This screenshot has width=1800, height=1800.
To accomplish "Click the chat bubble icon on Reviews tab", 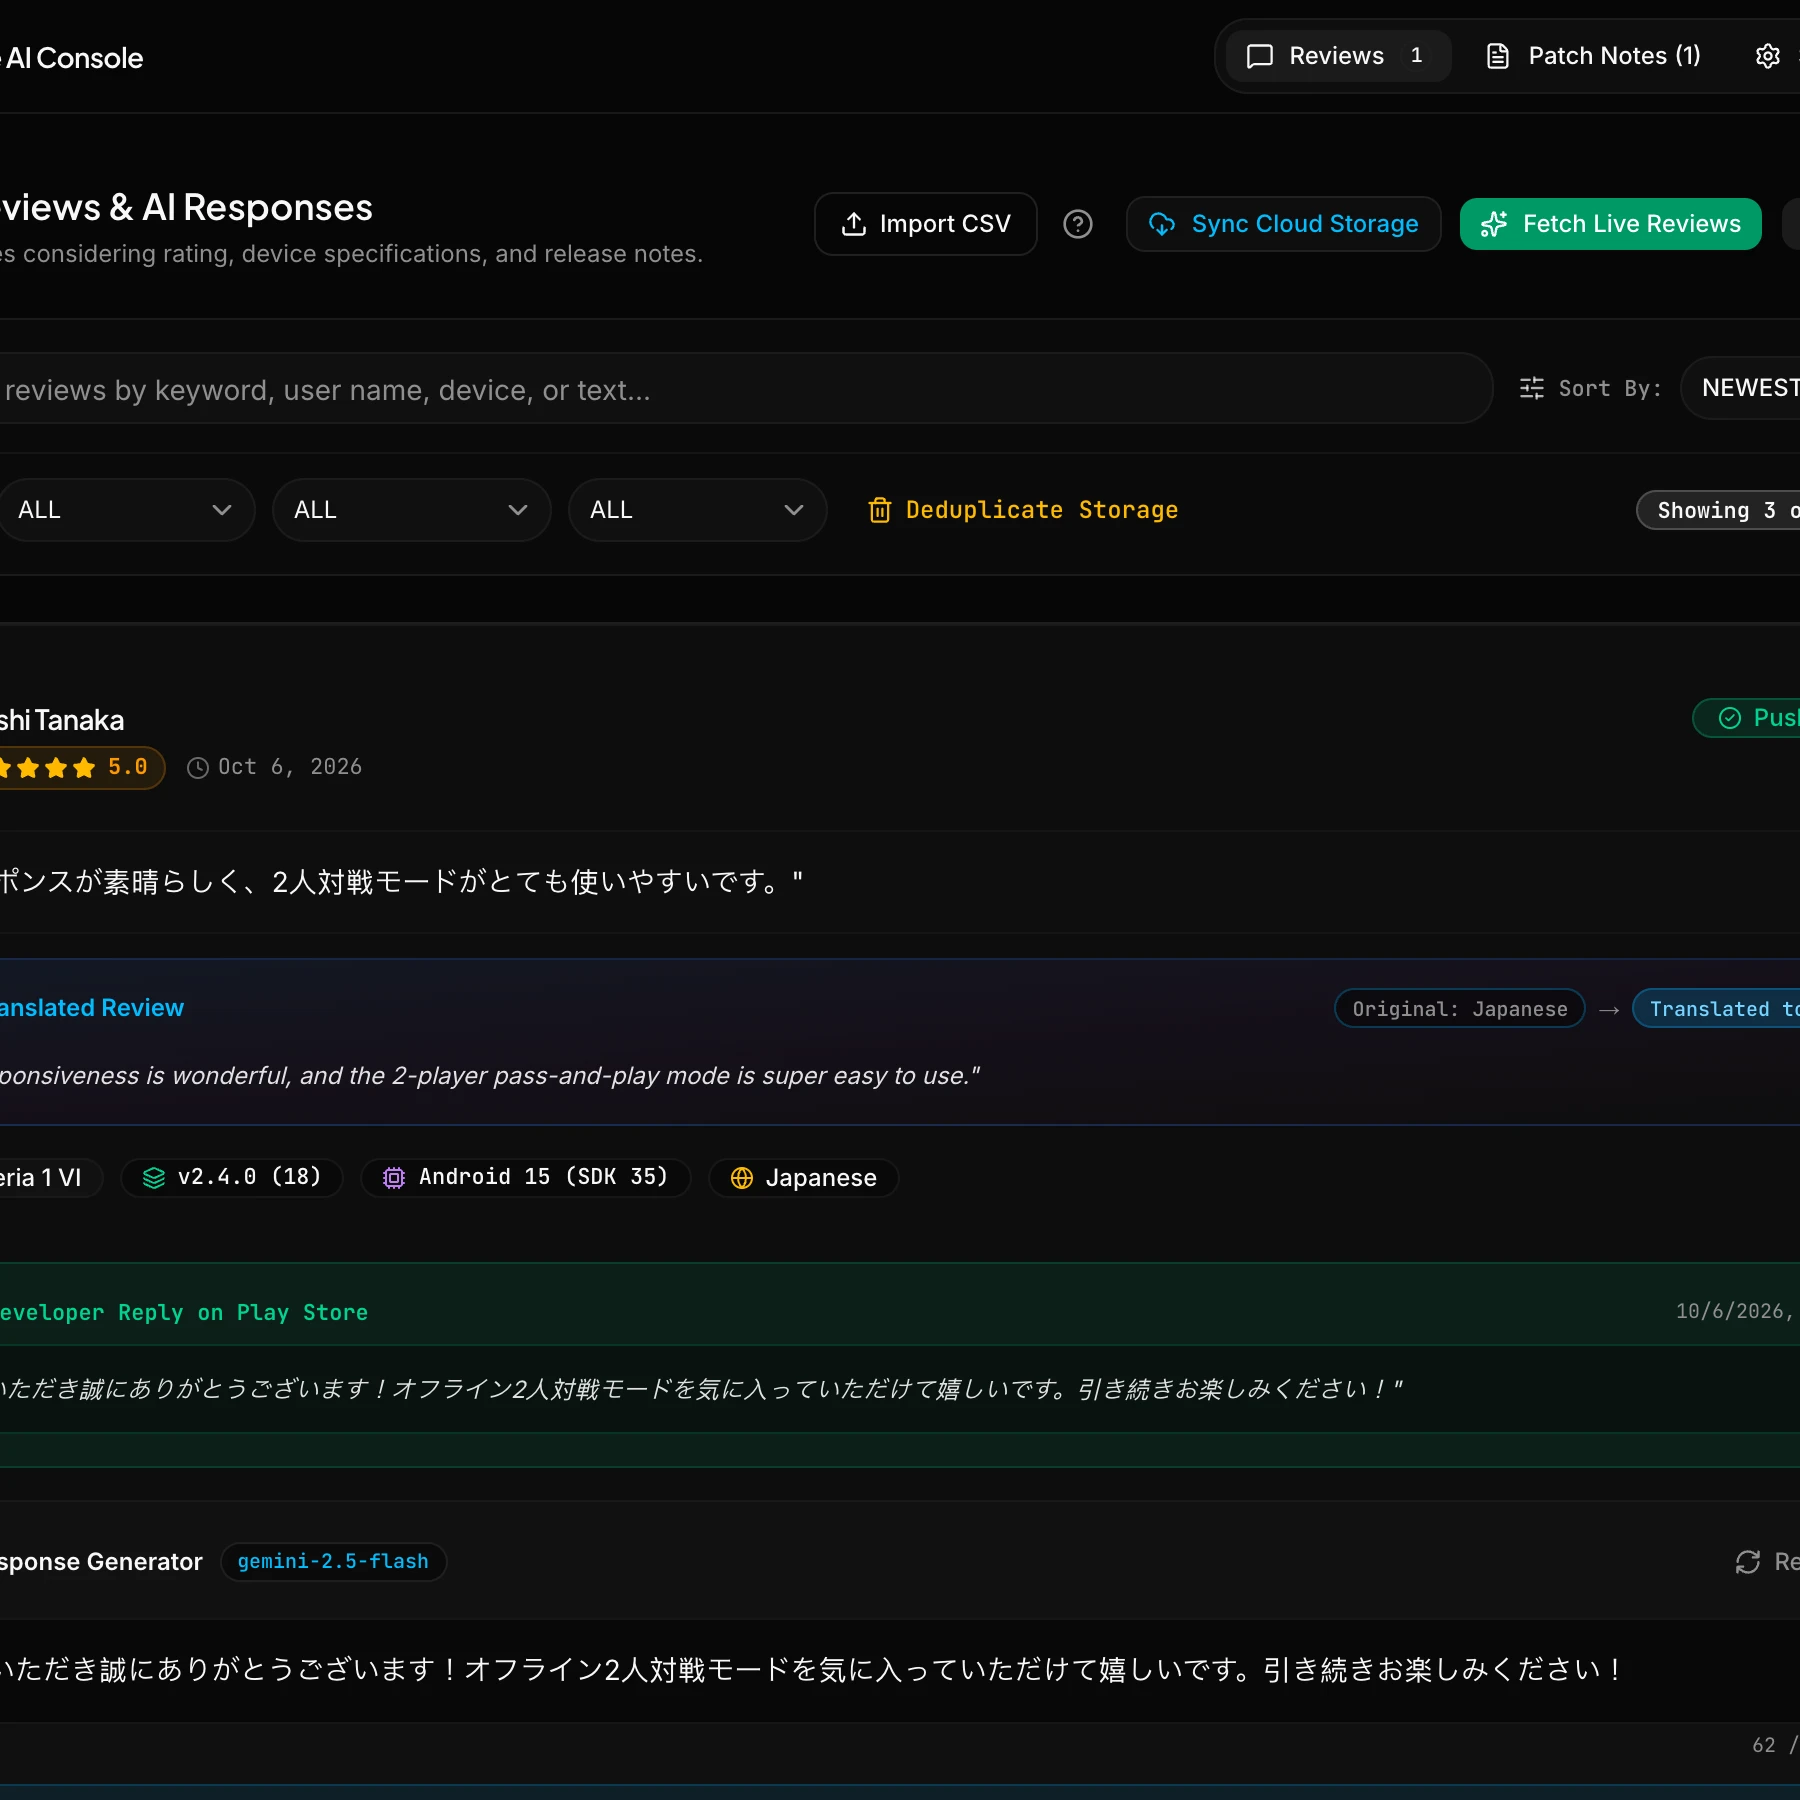I will [x=1259, y=56].
